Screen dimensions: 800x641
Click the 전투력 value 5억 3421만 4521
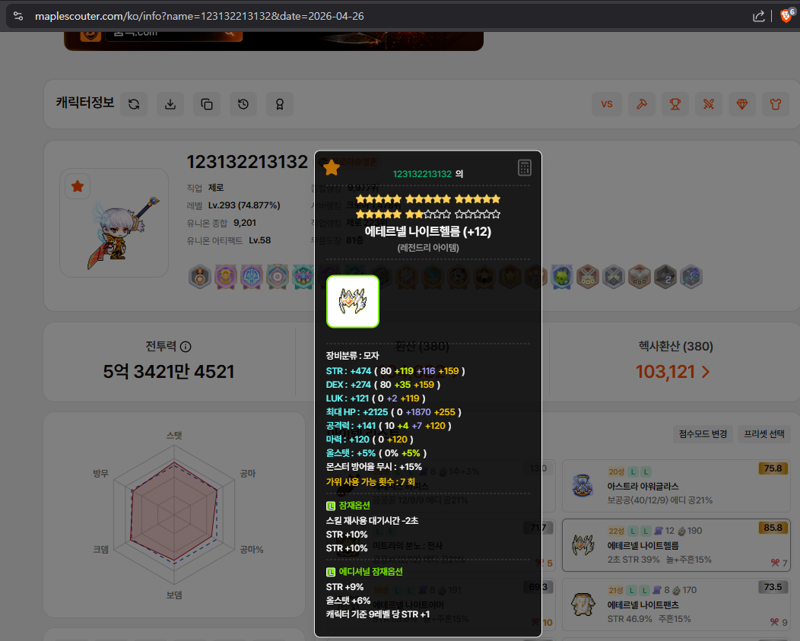[x=168, y=372]
